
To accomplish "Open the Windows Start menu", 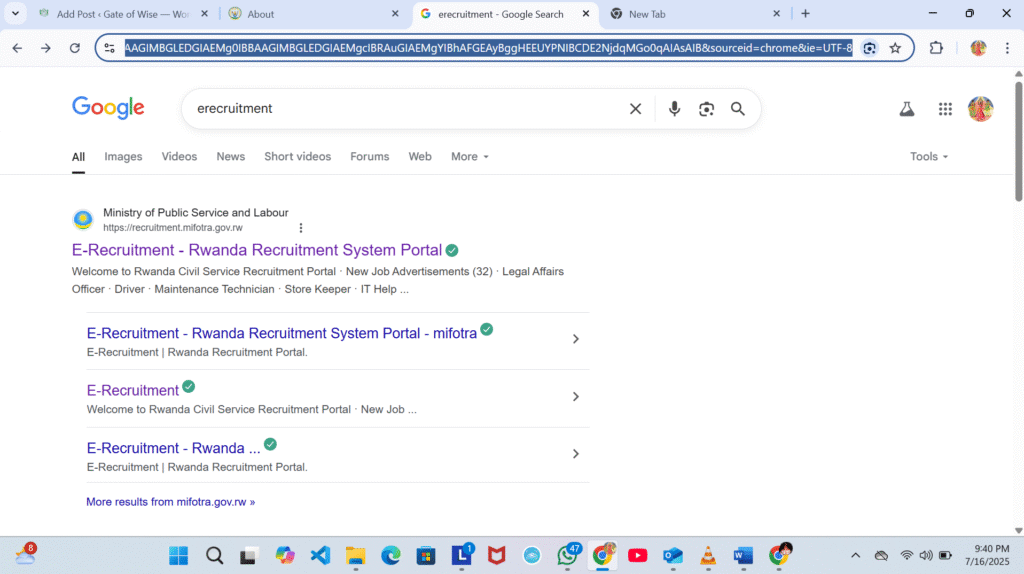I will 178,556.
